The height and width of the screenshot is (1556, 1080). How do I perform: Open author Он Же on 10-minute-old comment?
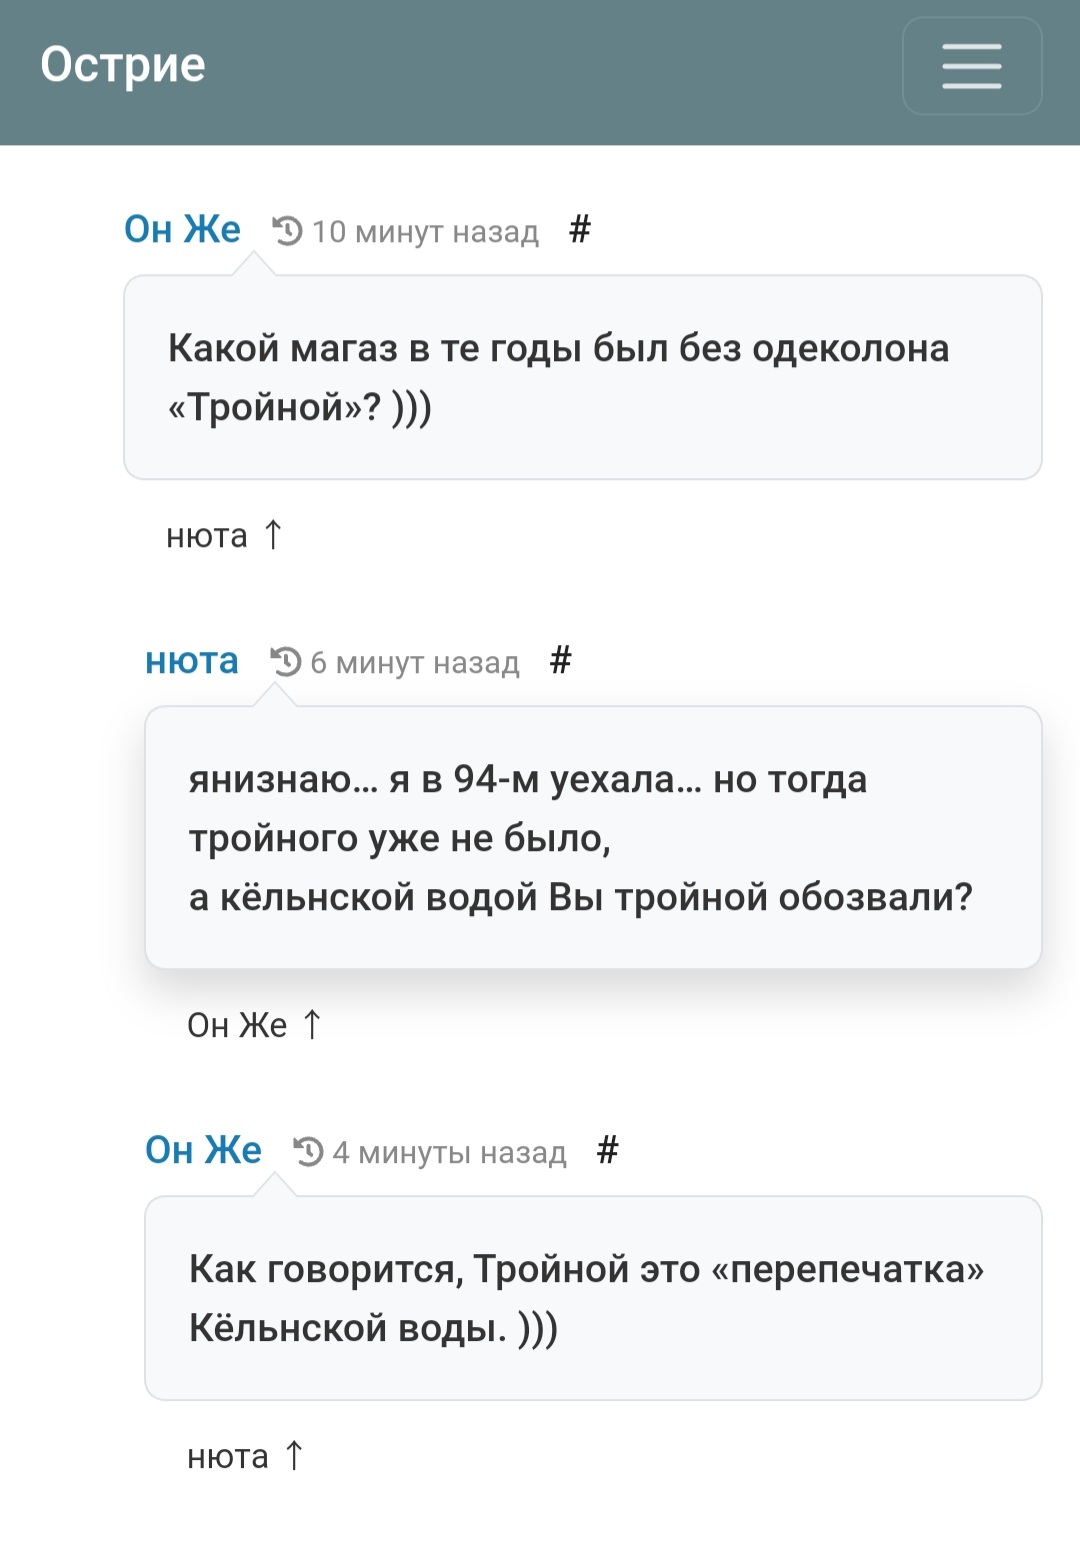[182, 229]
